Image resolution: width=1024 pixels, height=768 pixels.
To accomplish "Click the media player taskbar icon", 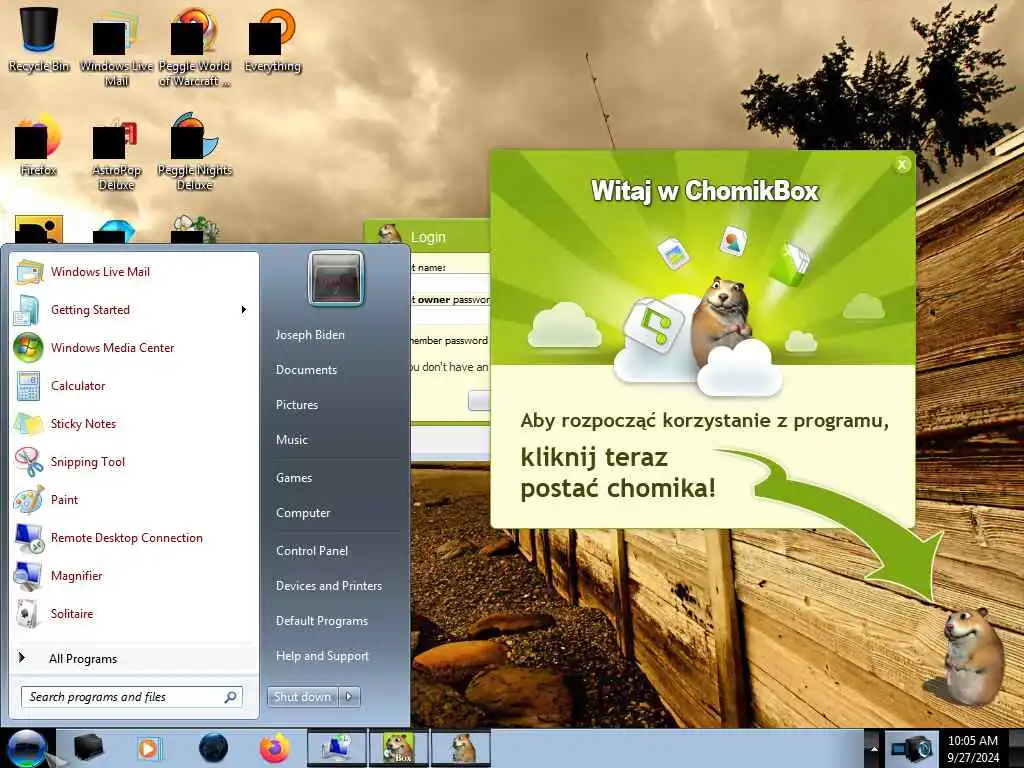I will [149, 748].
